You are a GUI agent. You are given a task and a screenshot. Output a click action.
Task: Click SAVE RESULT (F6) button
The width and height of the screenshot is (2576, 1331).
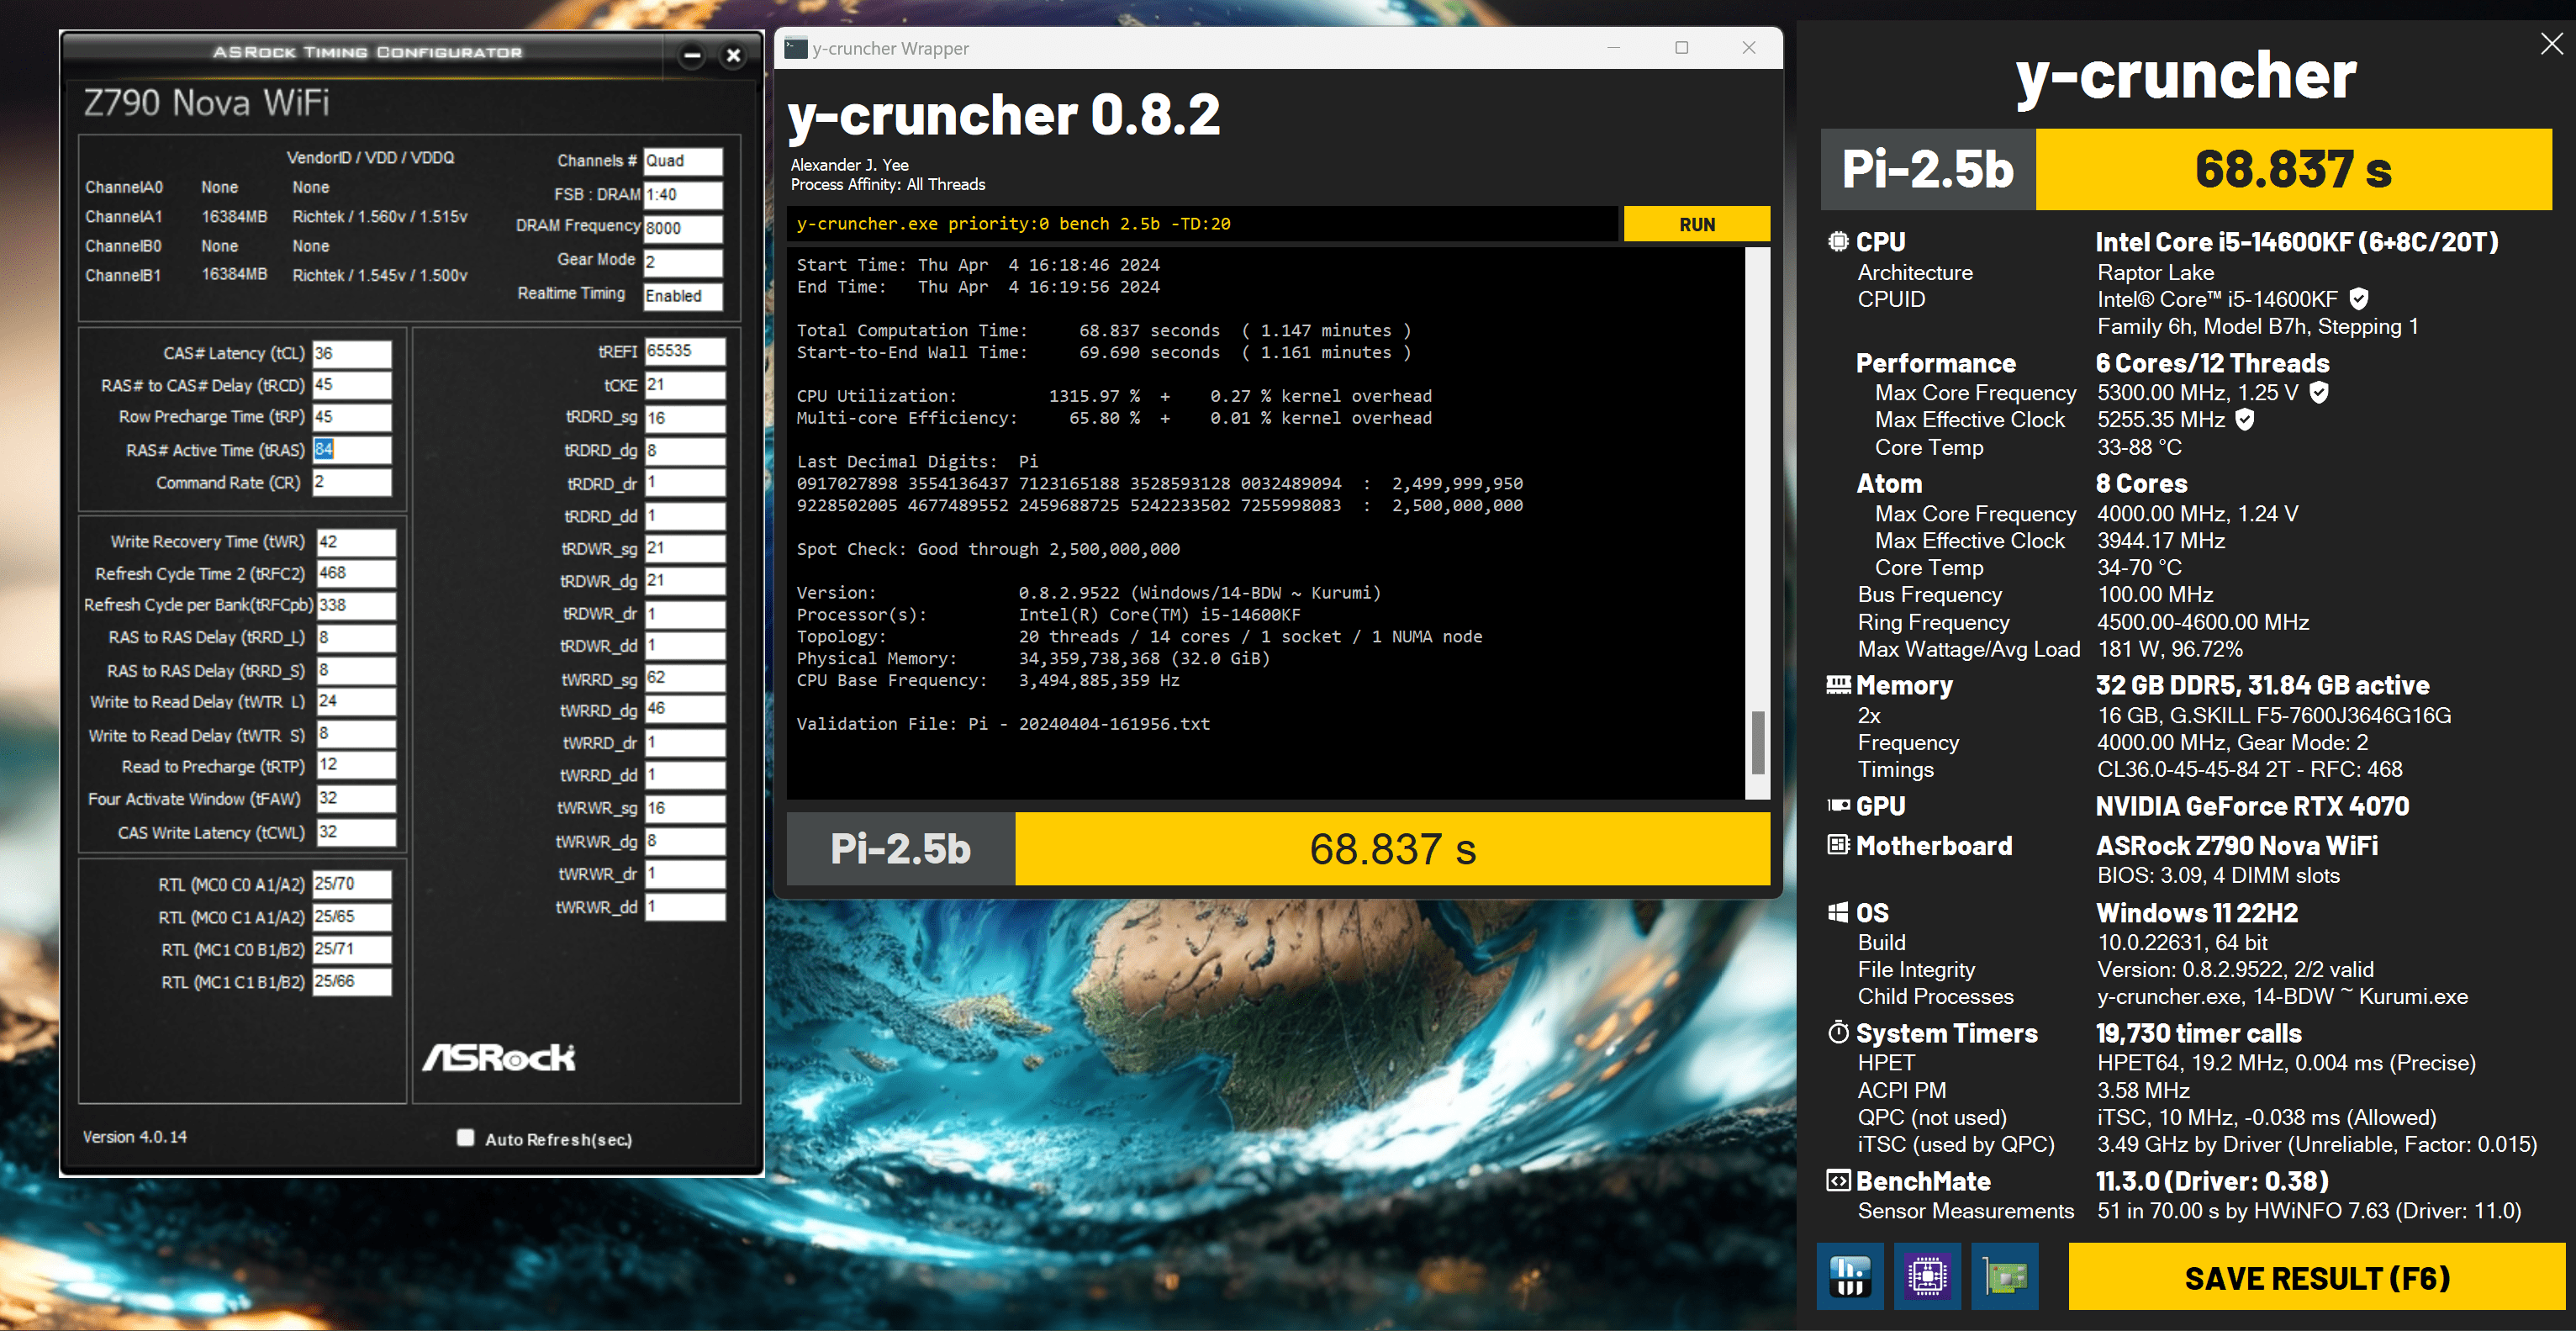coord(2316,1277)
